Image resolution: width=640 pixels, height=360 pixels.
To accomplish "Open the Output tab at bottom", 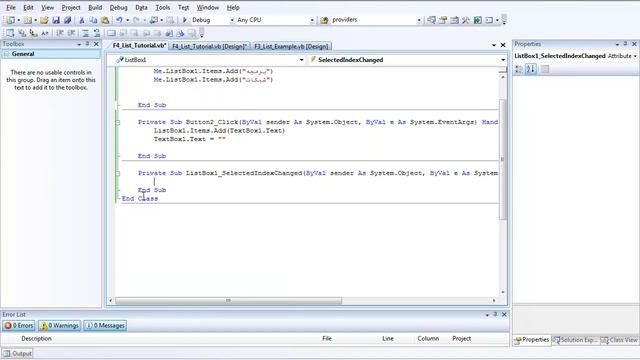I will click(x=18, y=353).
